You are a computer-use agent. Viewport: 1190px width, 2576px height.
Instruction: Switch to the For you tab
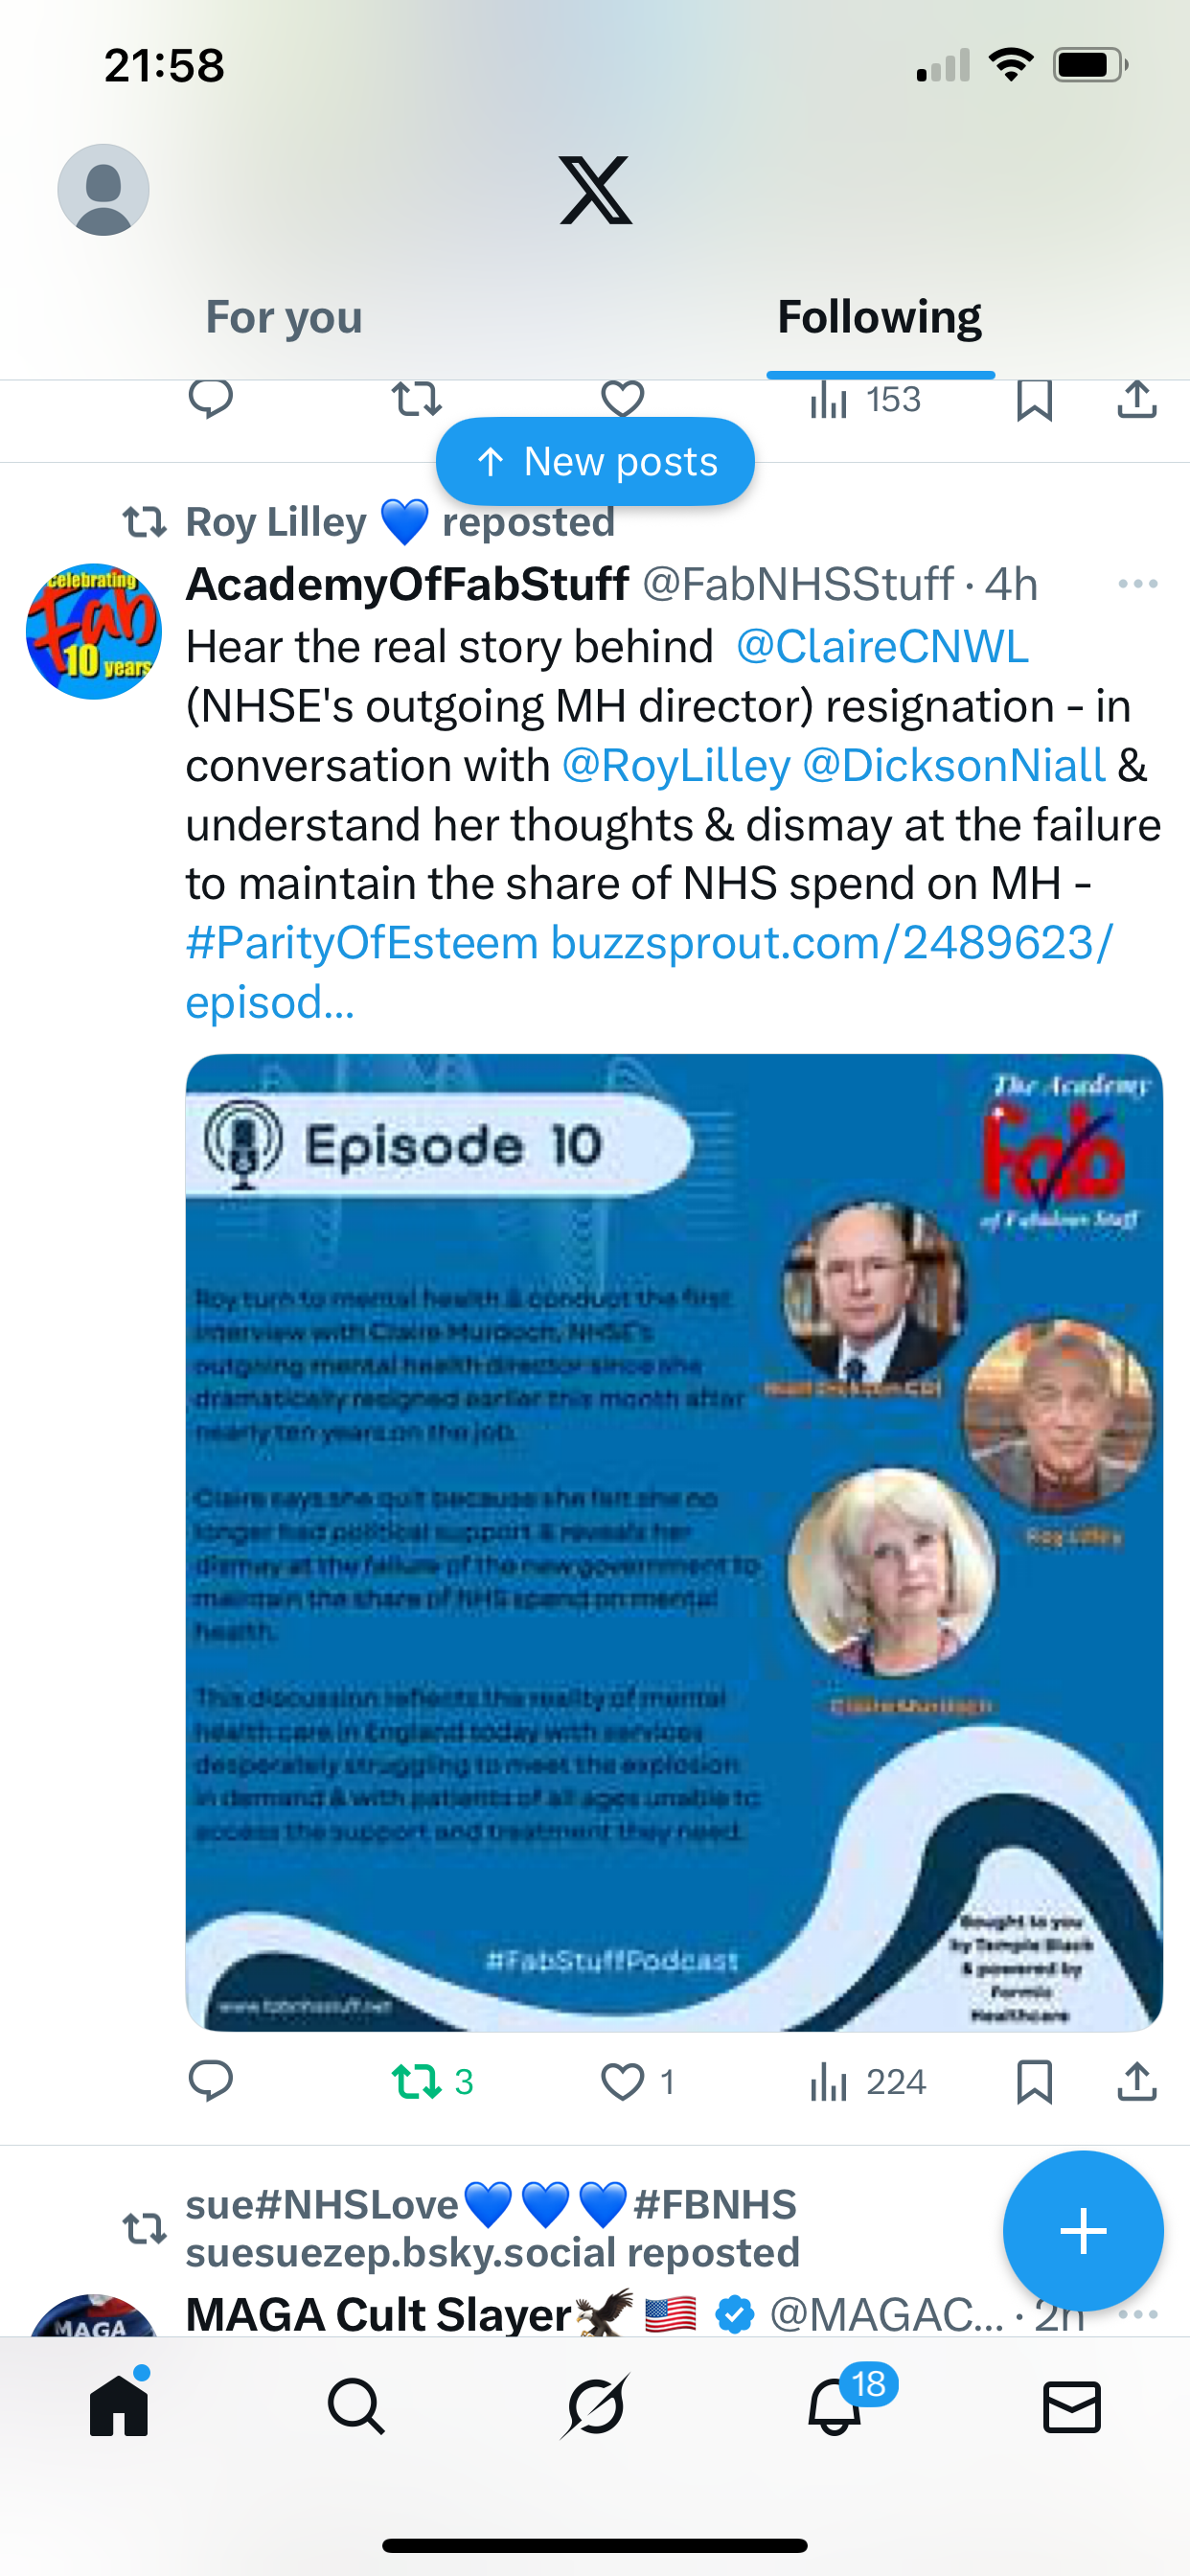[284, 317]
